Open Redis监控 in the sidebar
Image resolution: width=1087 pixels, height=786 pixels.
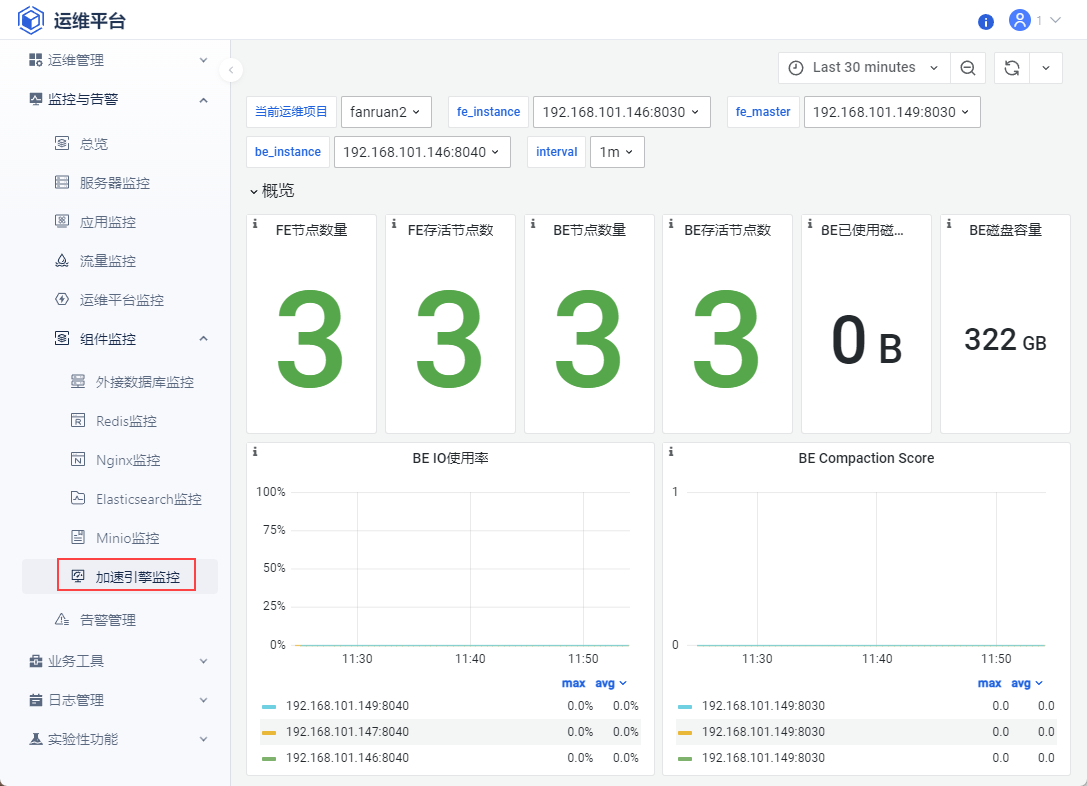coord(126,421)
